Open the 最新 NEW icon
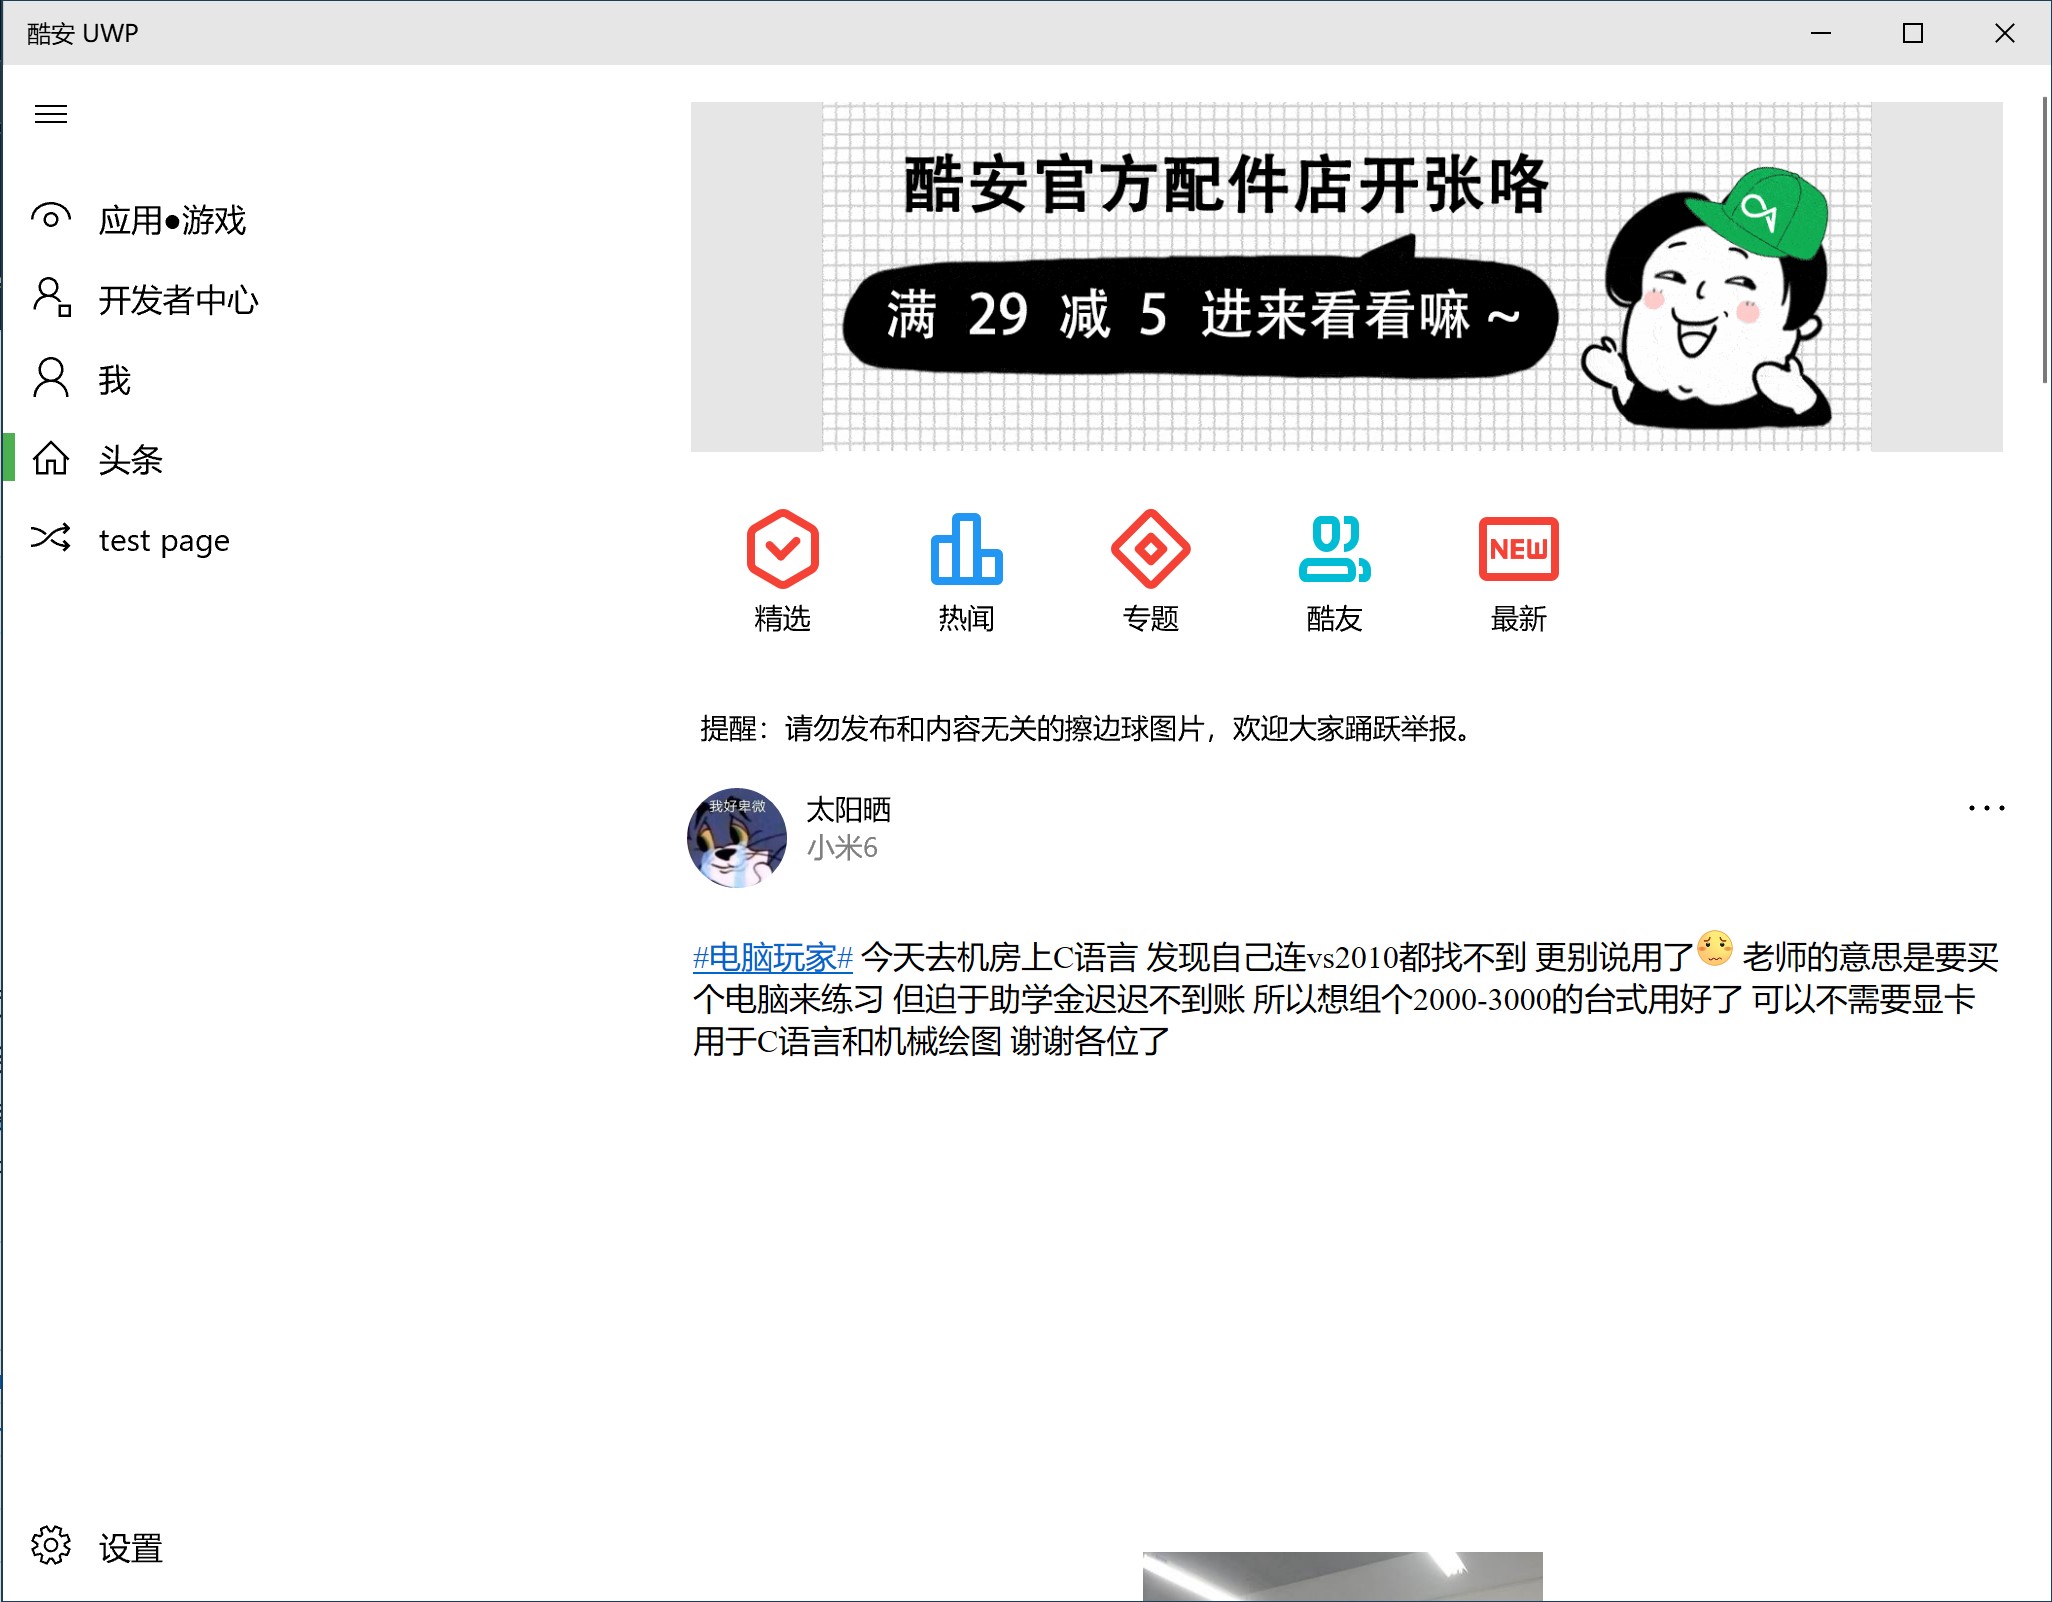The height and width of the screenshot is (1602, 2052). pyautogui.click(x=1518, y=549)
